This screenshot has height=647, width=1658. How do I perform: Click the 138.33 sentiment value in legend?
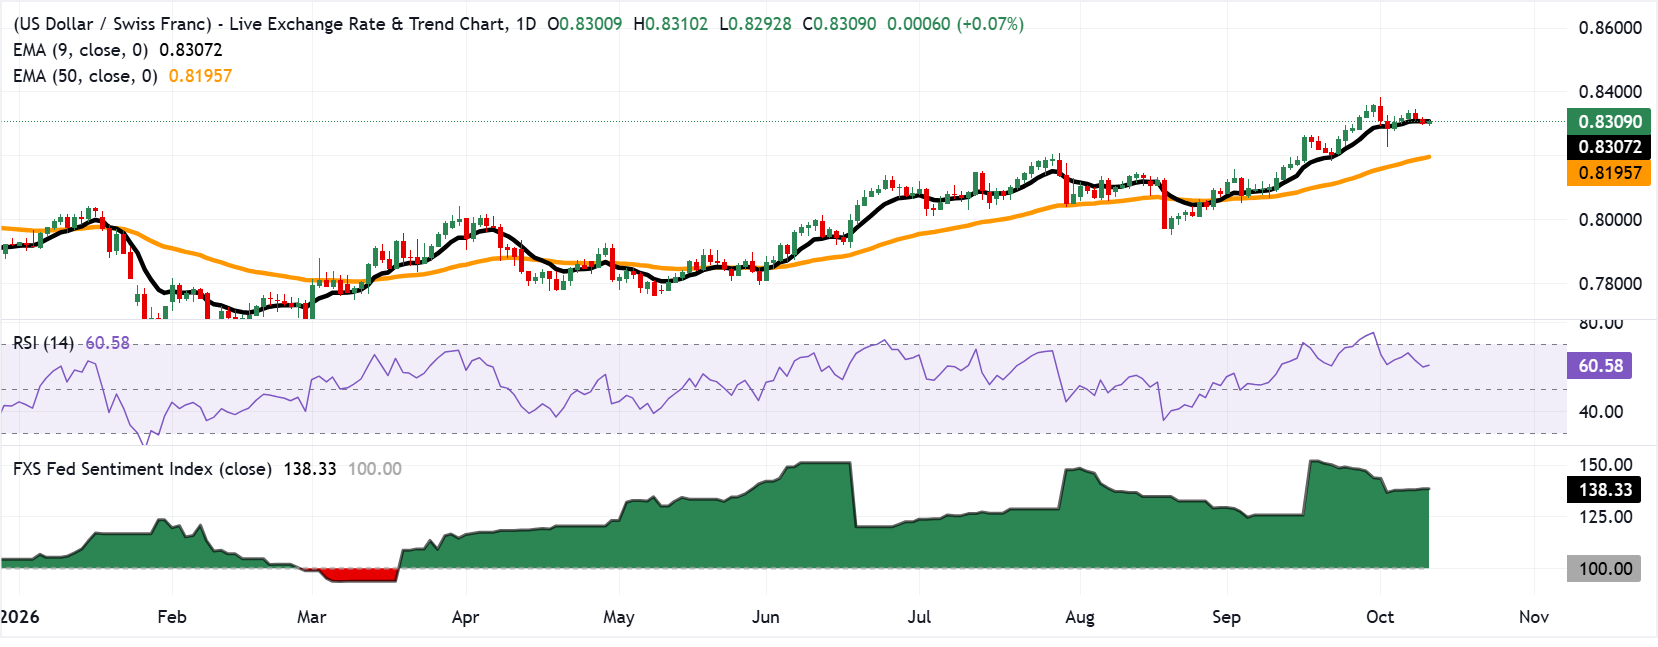point(310,469)
